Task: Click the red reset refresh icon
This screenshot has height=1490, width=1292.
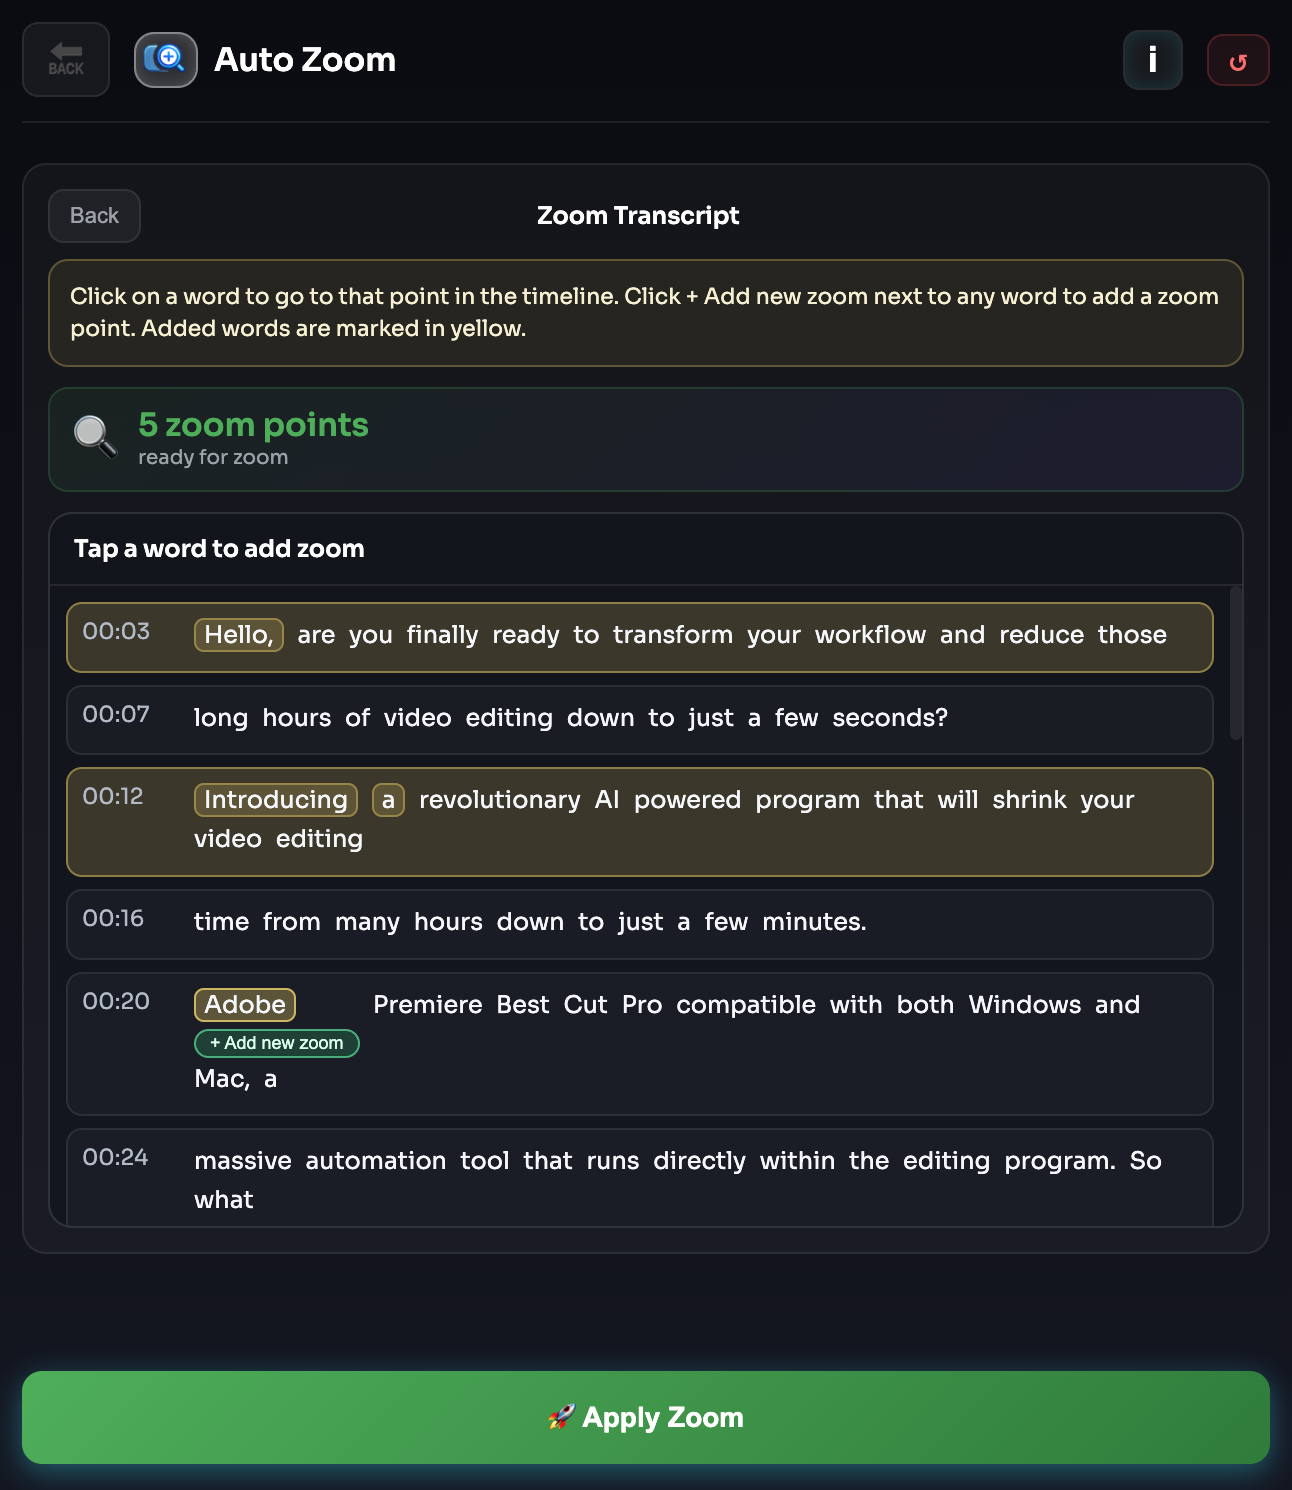Action: click(1238, 61)
